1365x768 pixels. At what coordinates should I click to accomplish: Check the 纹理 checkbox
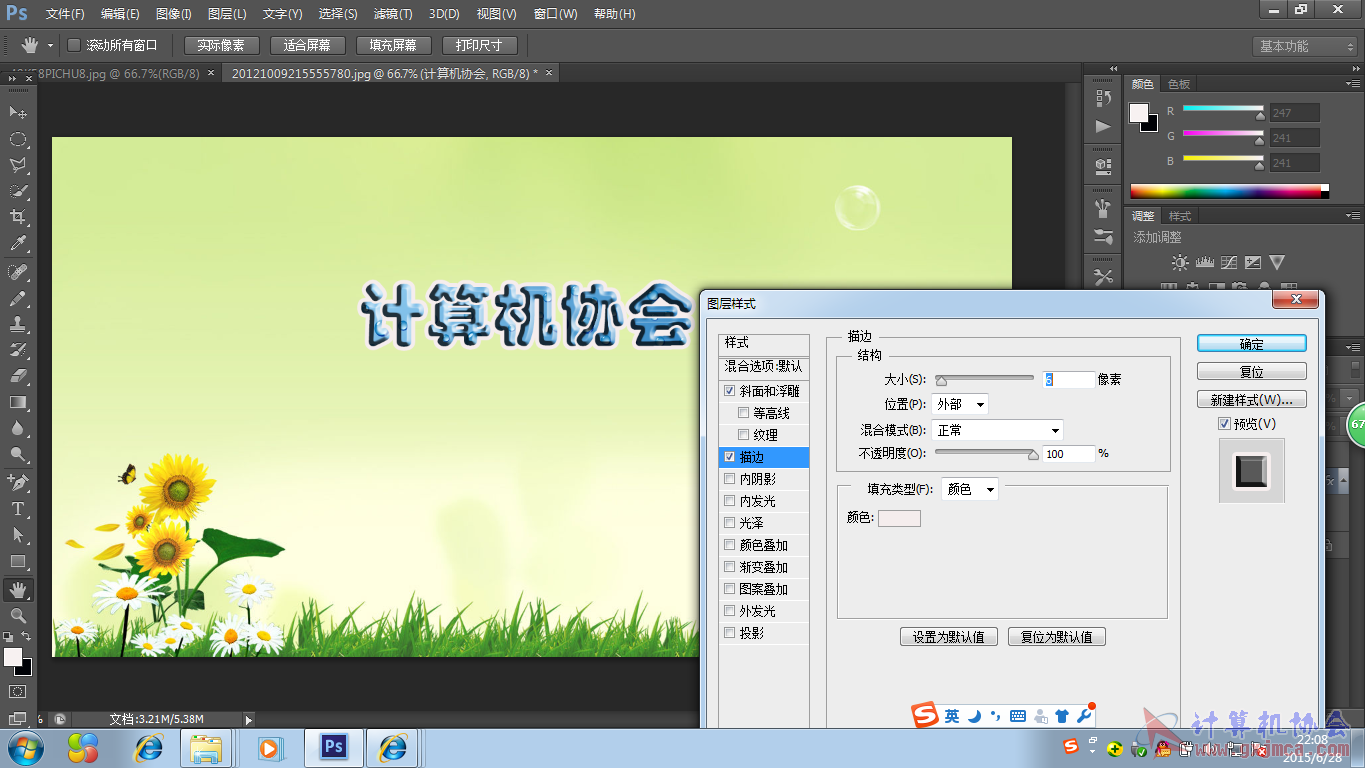tap(743, 435)
